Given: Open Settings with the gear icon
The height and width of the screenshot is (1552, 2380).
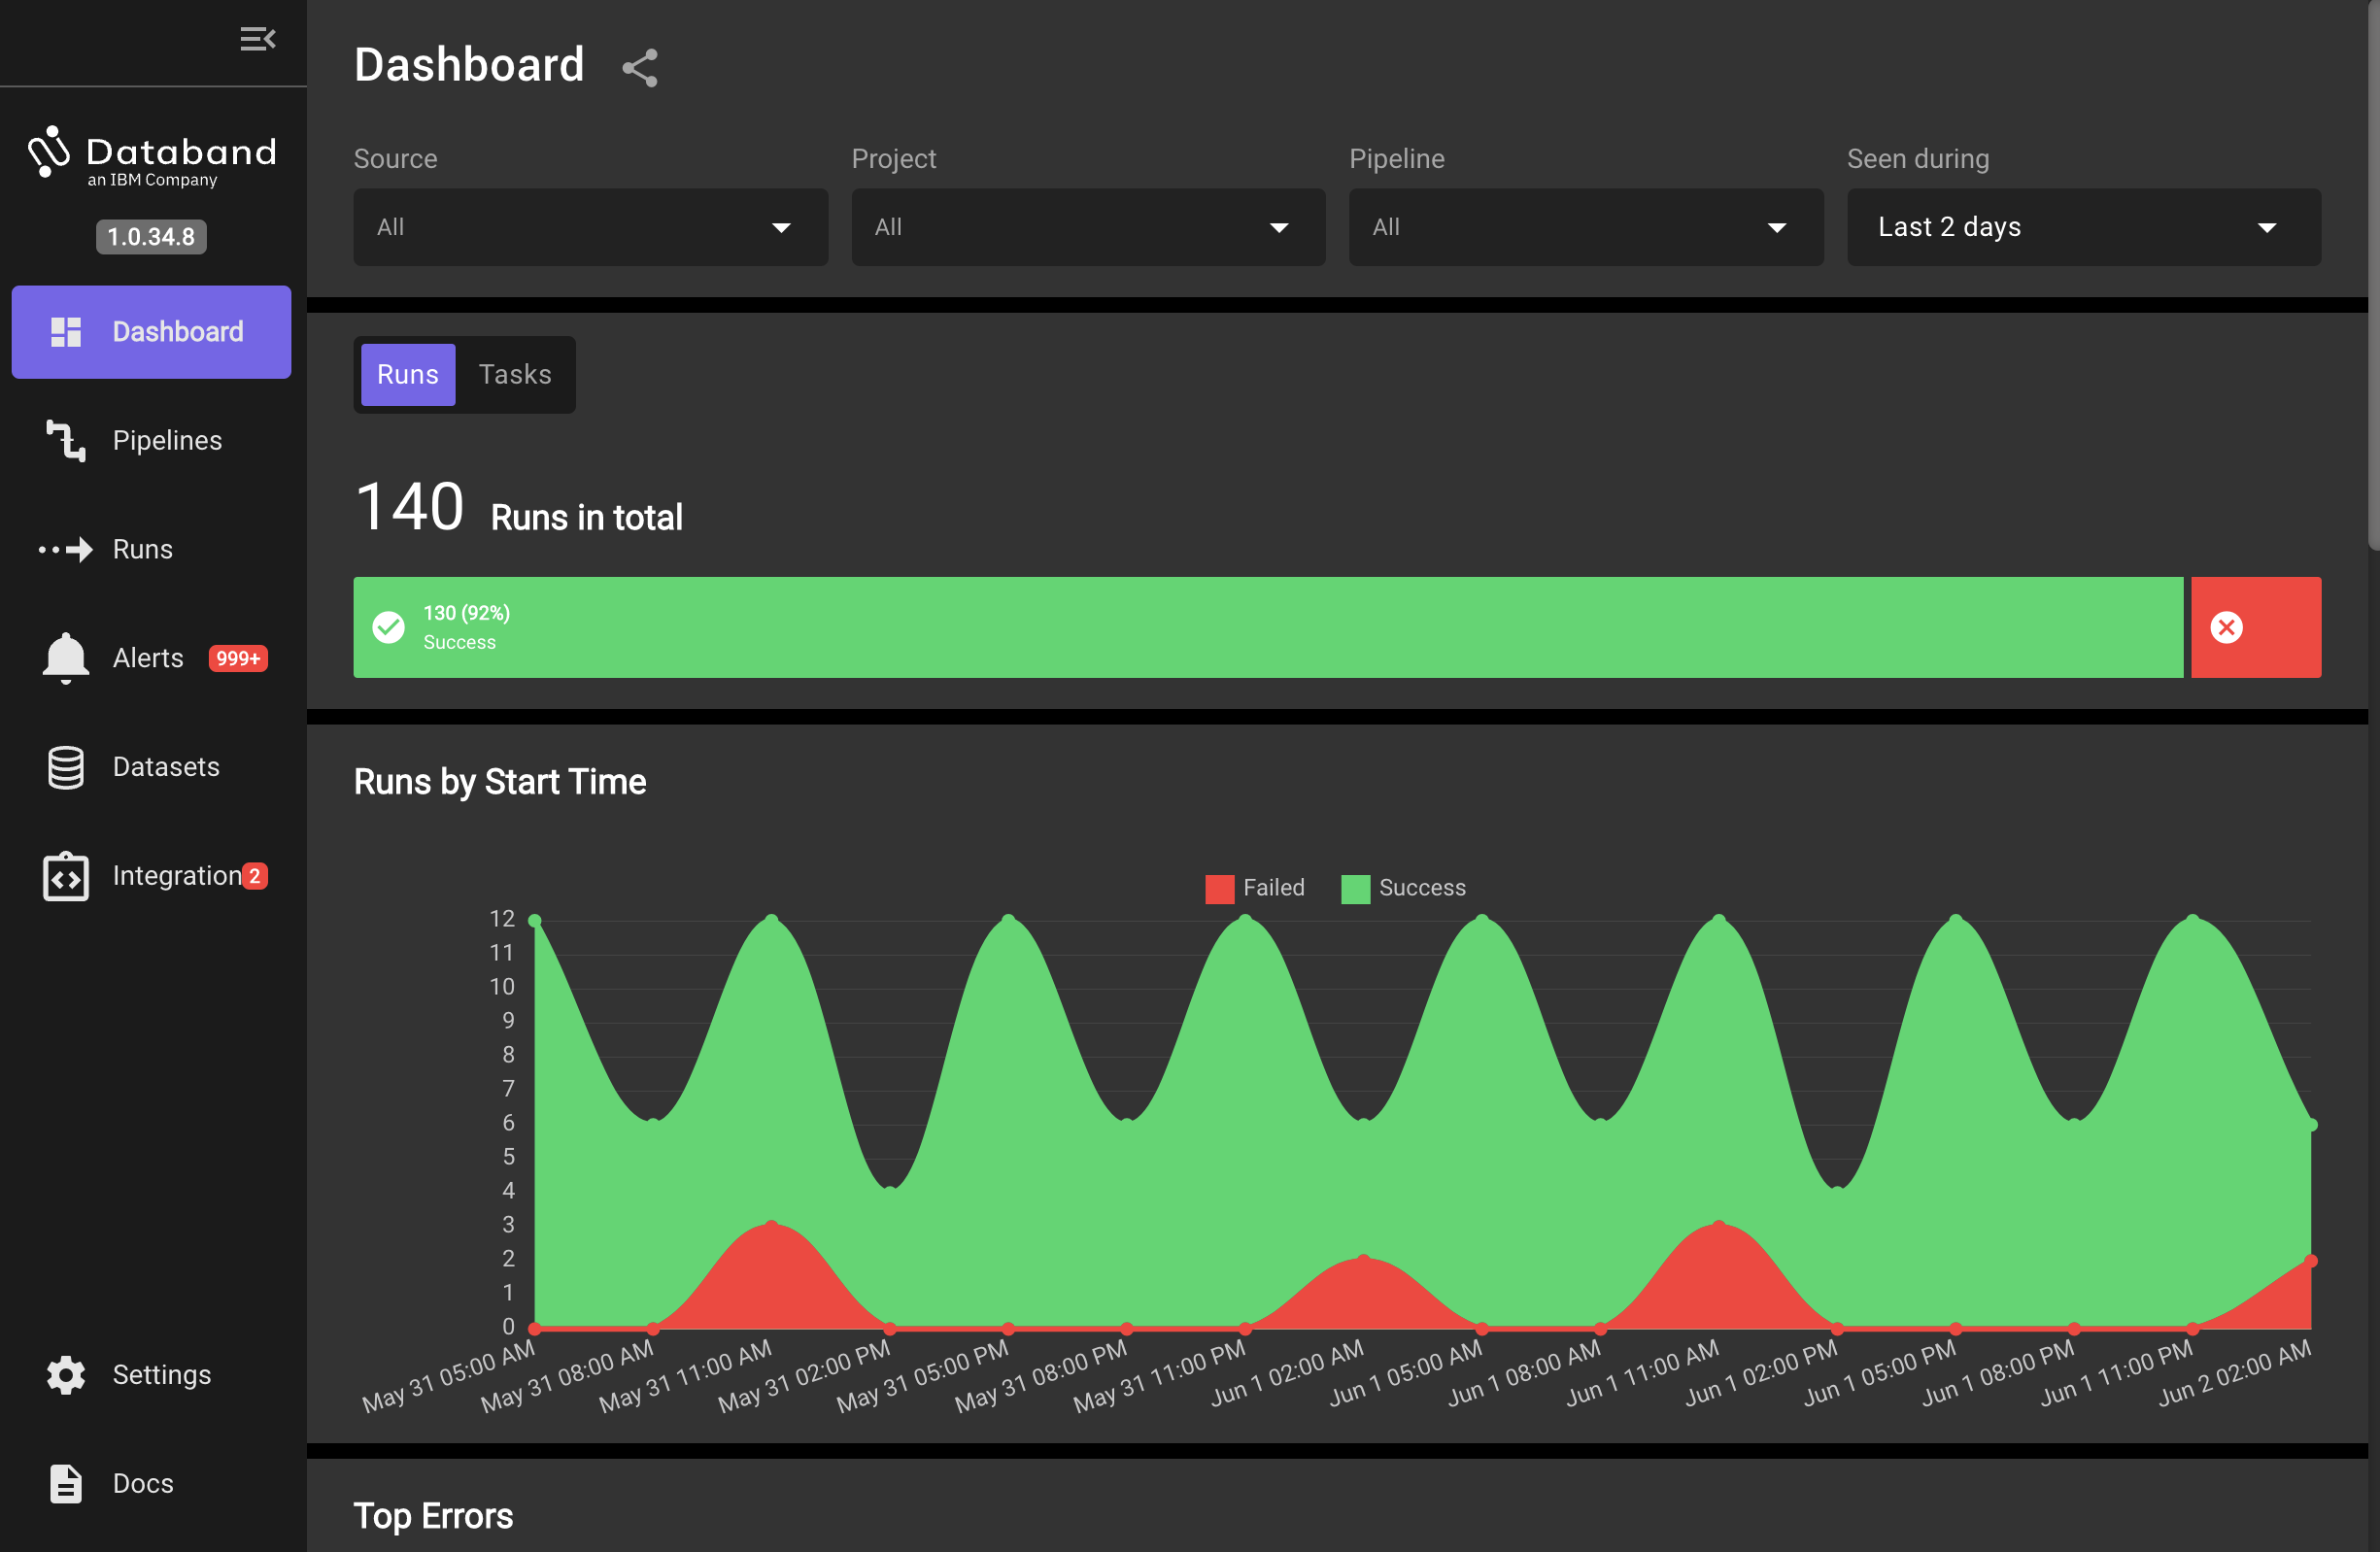Looking at the screenshot, I should [66, 1374].
